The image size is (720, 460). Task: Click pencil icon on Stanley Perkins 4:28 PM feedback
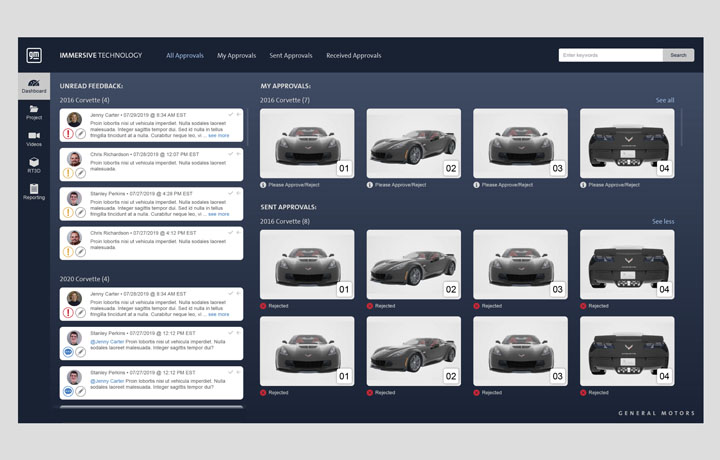(80, 213)
